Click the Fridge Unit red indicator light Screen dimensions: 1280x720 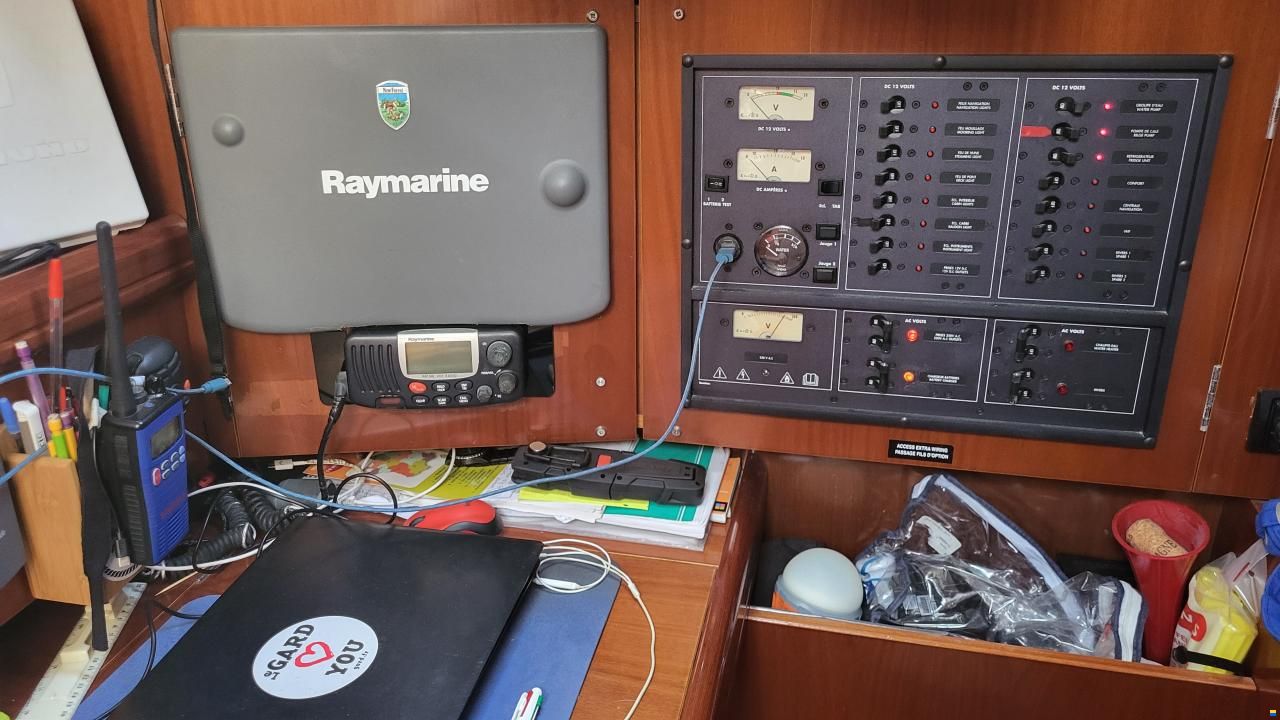point(1099,157)
